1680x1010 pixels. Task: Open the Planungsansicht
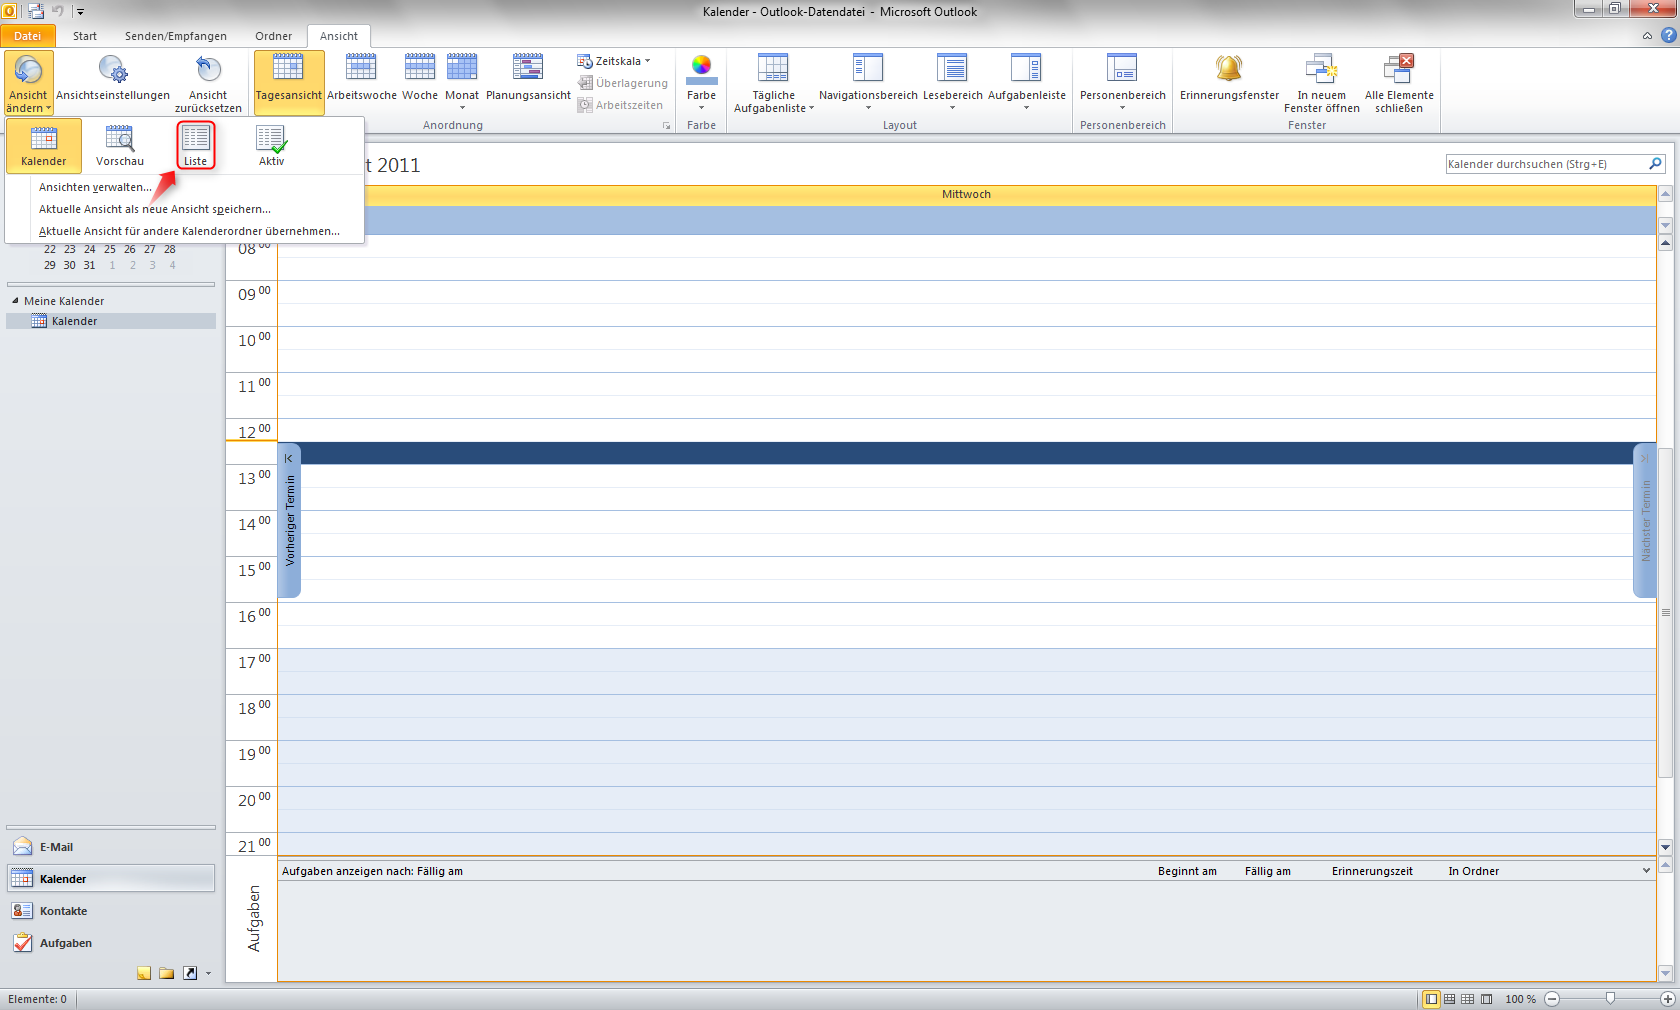coord(527,80)
